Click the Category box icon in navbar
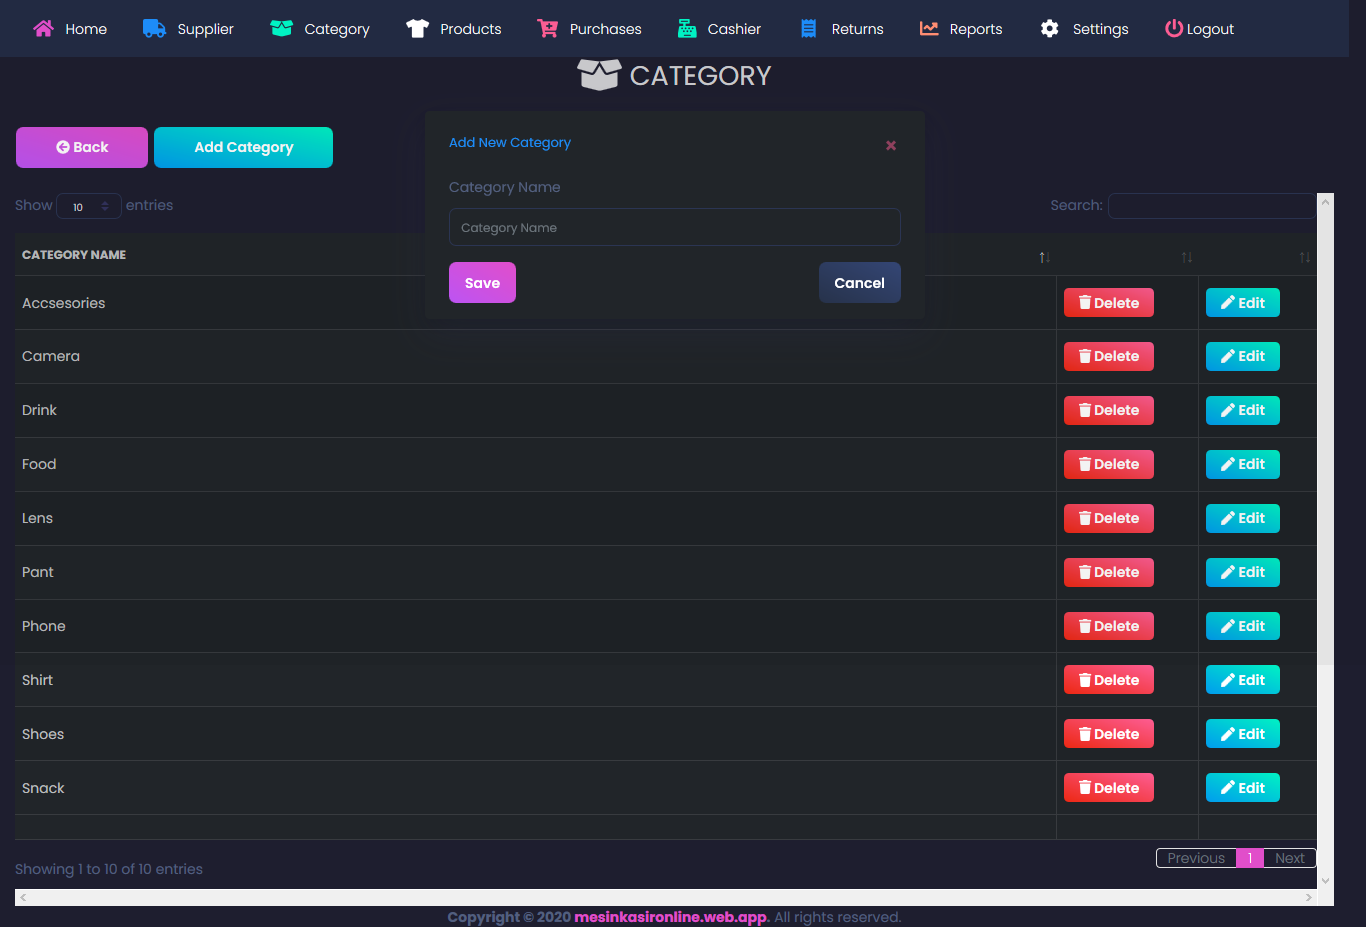The width and height of the screenshot is (1366, 927). (281, 28)
